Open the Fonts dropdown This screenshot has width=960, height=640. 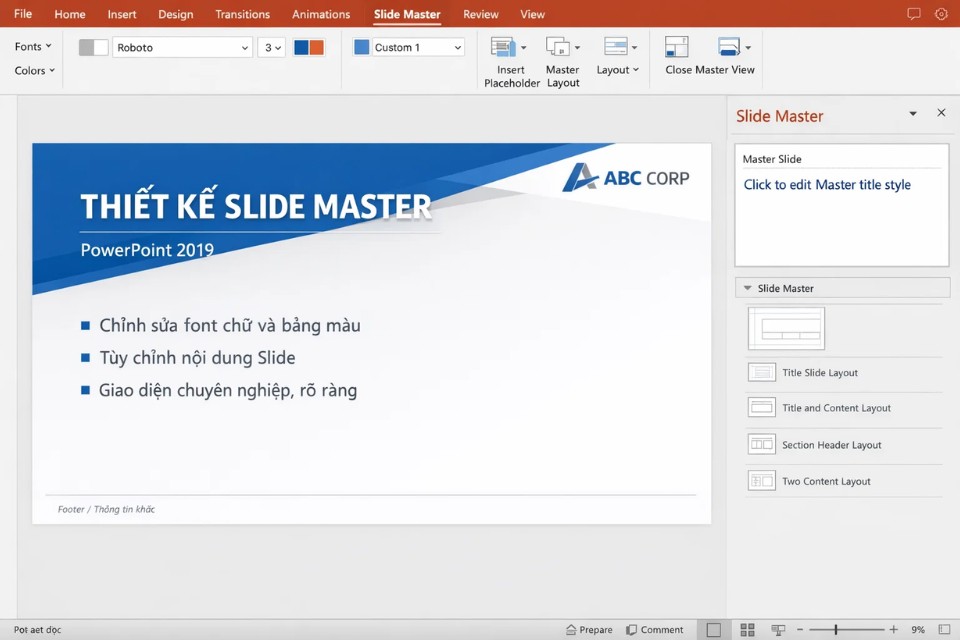31,45
